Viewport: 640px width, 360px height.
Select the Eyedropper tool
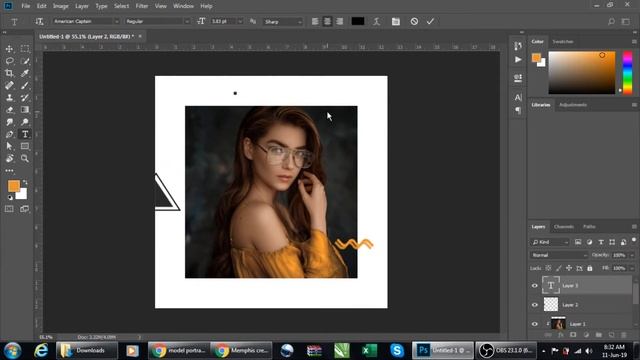tap(25, 73)
